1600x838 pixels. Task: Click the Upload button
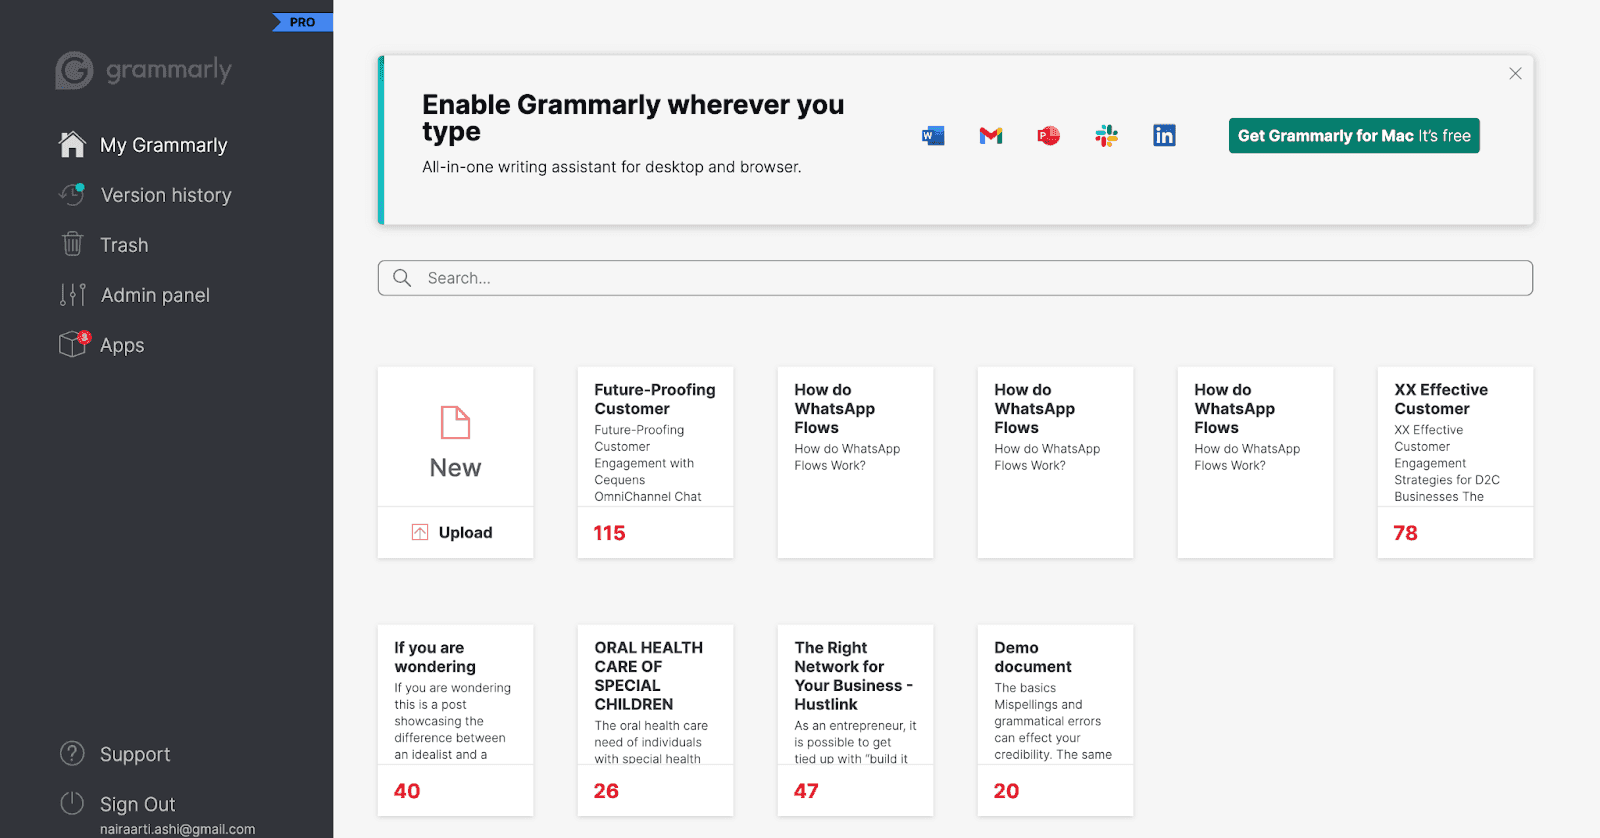[455, 532]
